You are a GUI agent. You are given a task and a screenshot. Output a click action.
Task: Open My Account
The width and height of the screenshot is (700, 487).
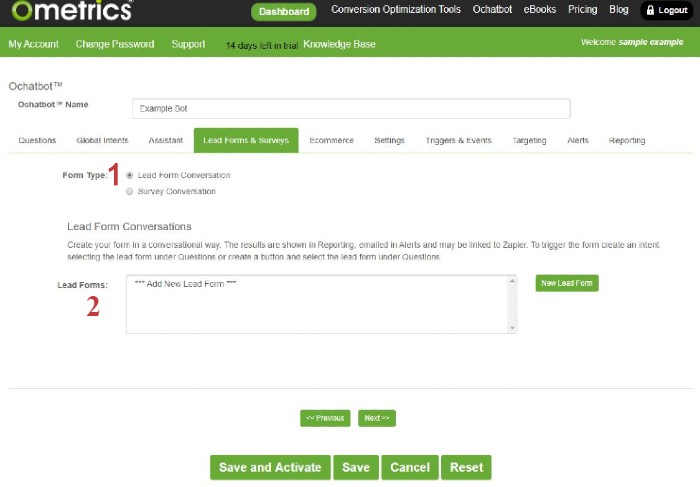33,44
